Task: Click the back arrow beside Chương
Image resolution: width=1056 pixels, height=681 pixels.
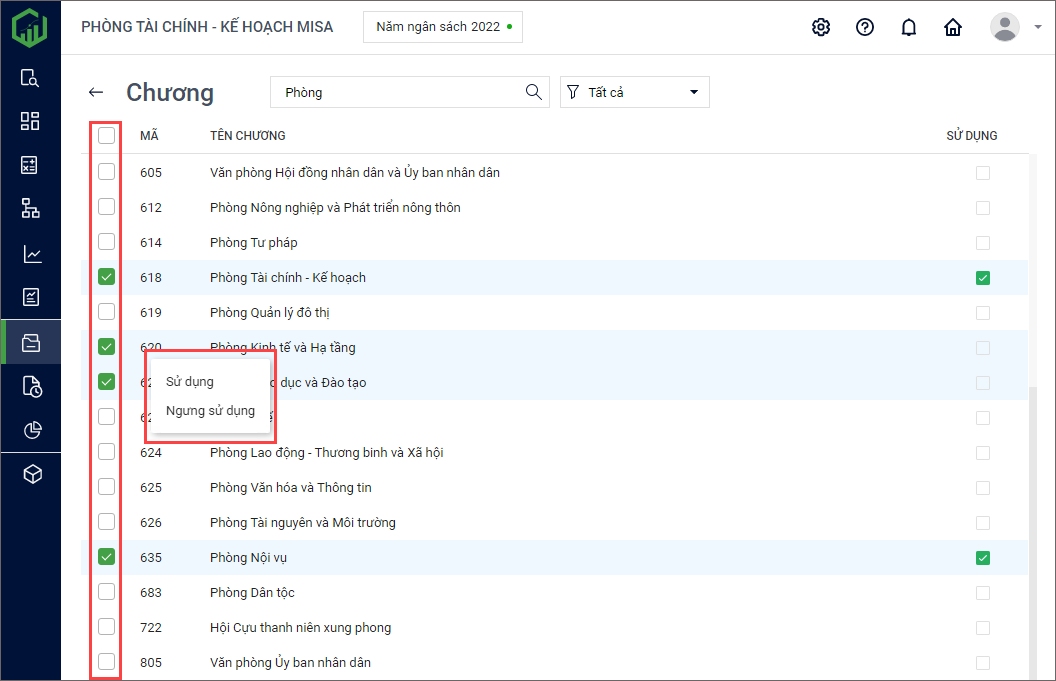Action: coord(96,92)
